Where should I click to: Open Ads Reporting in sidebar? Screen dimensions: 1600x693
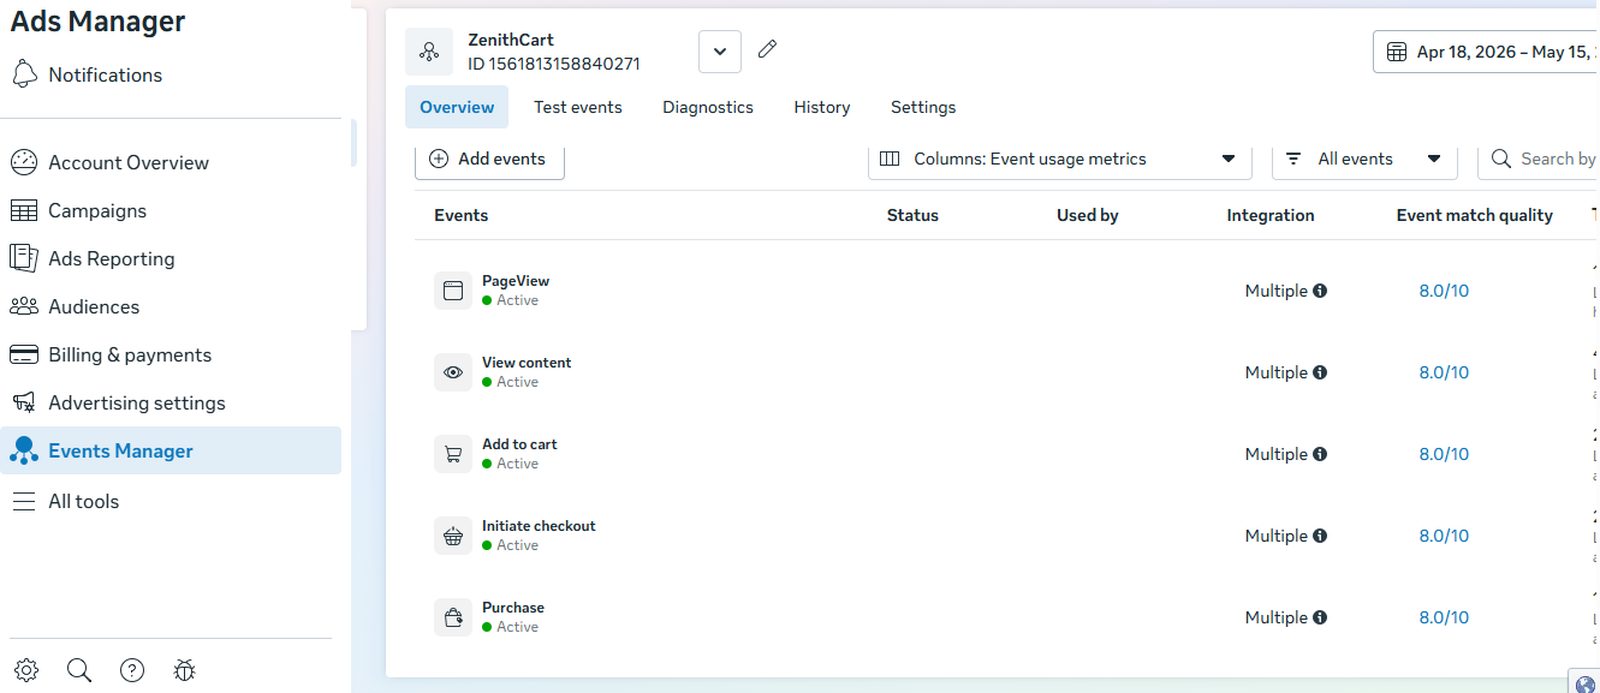[x=171, y=258]
